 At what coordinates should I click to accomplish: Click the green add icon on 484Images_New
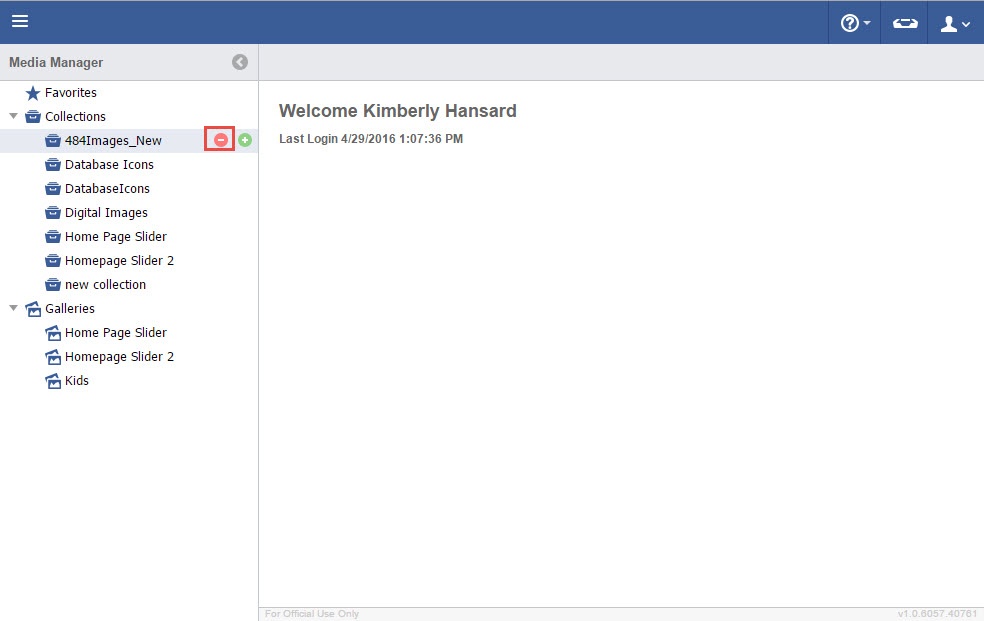point(245,140)
